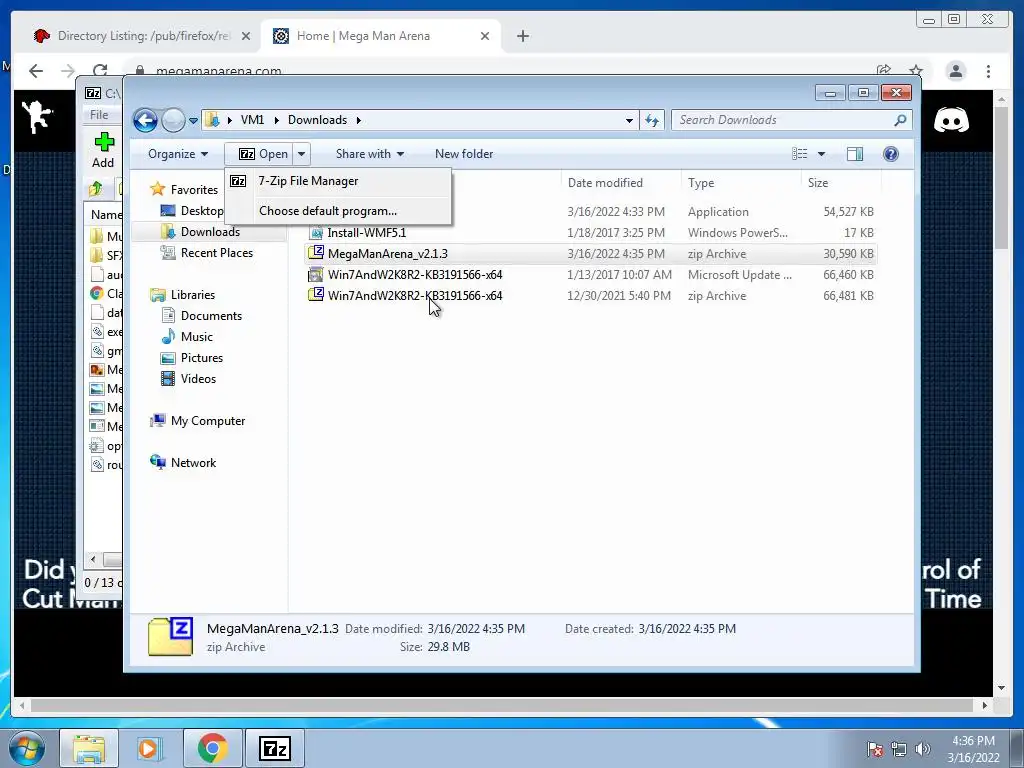This screenshot has height=768, width=1024.
Task: Open the Windows Start menu
Action: click(26, 748)
